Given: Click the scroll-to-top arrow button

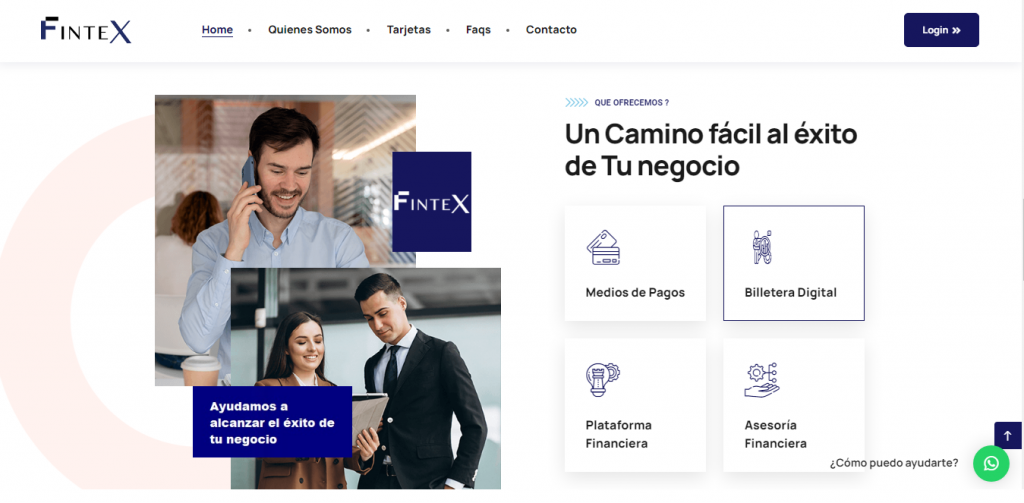Looking at the screenshot, I should [x=1007, y=436].
